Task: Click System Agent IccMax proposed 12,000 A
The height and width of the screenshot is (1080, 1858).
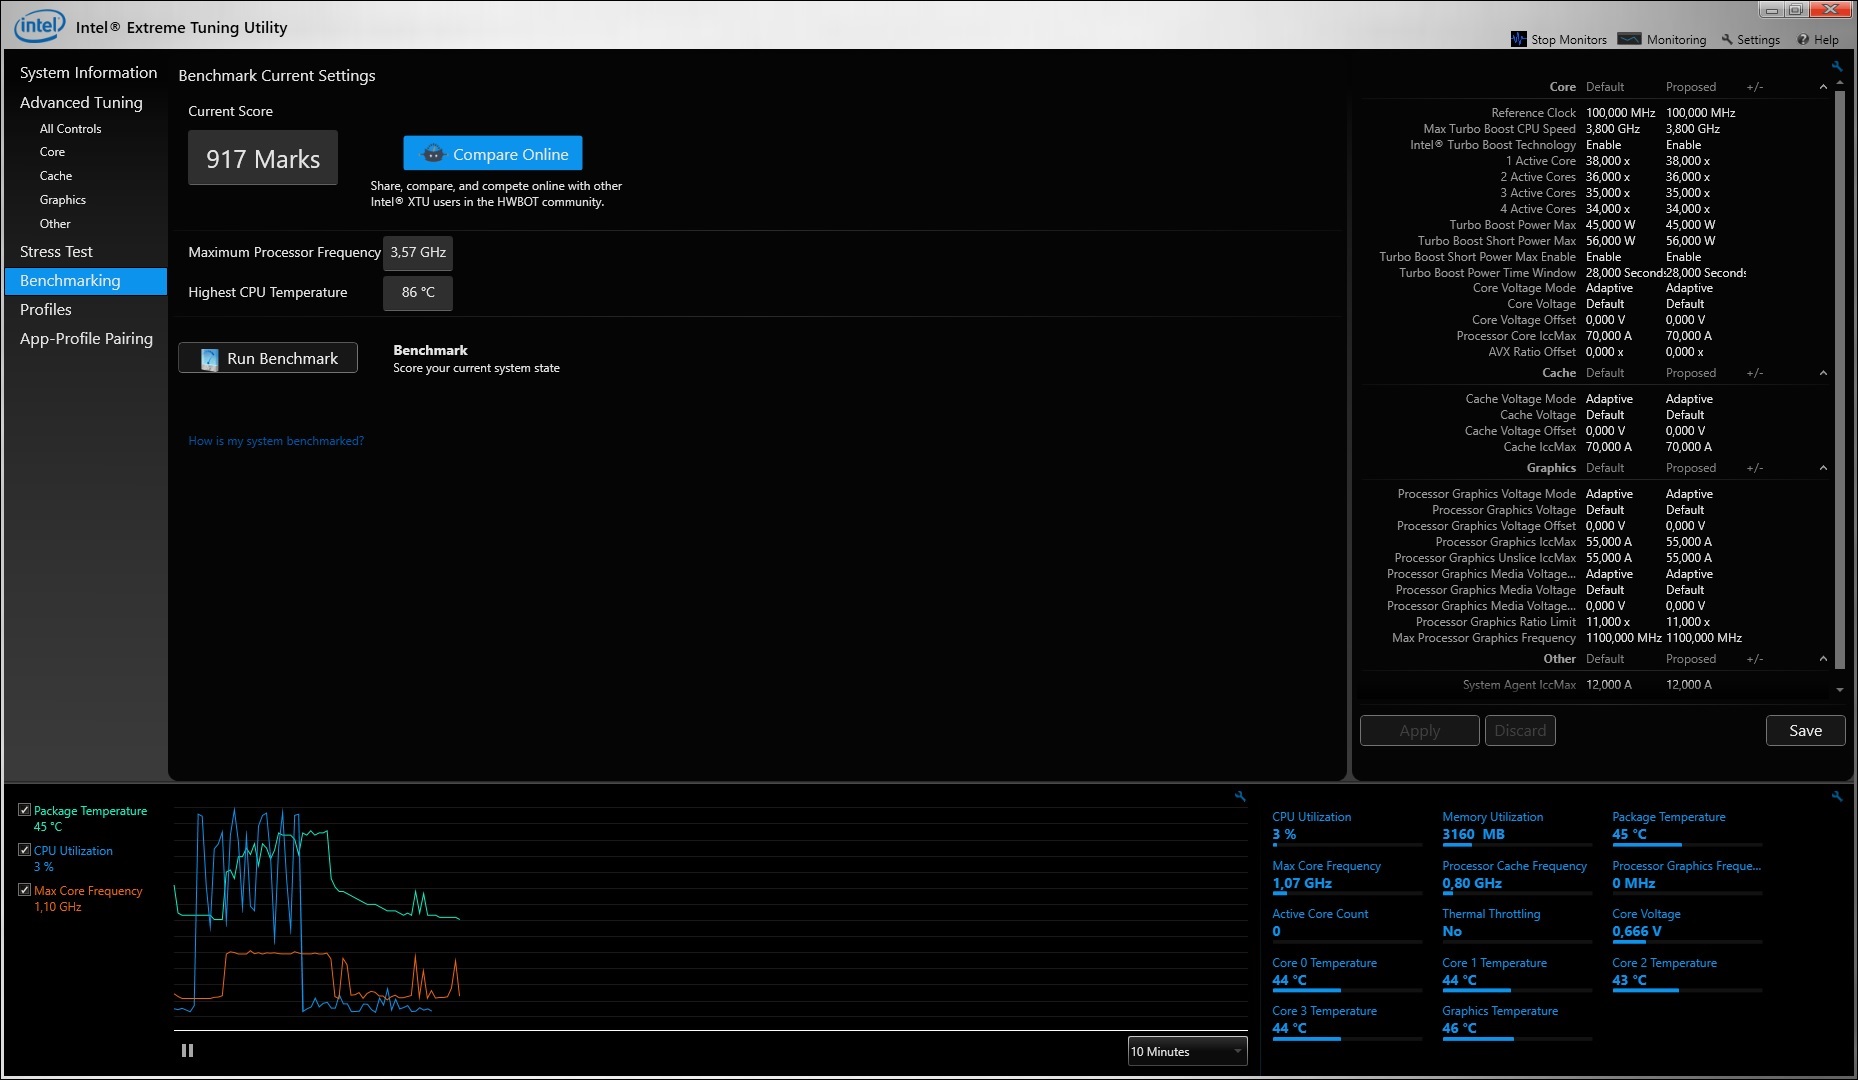Action: click(1689, 685)
